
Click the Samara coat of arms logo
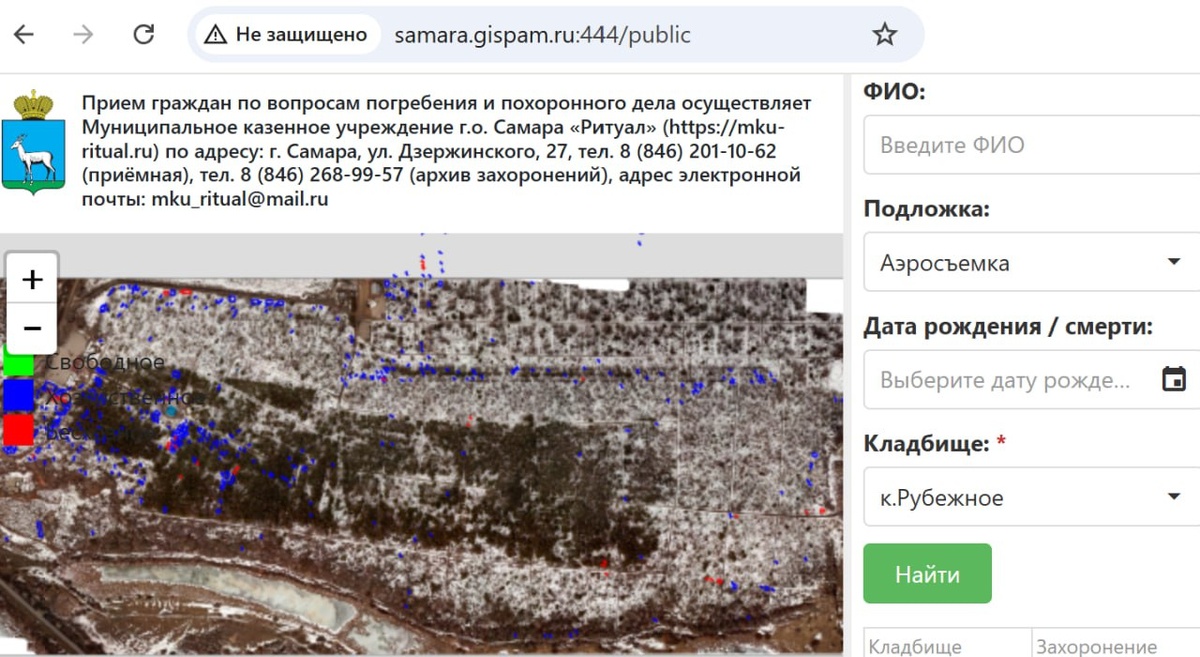pyautogui.click(x=33, y=142)
